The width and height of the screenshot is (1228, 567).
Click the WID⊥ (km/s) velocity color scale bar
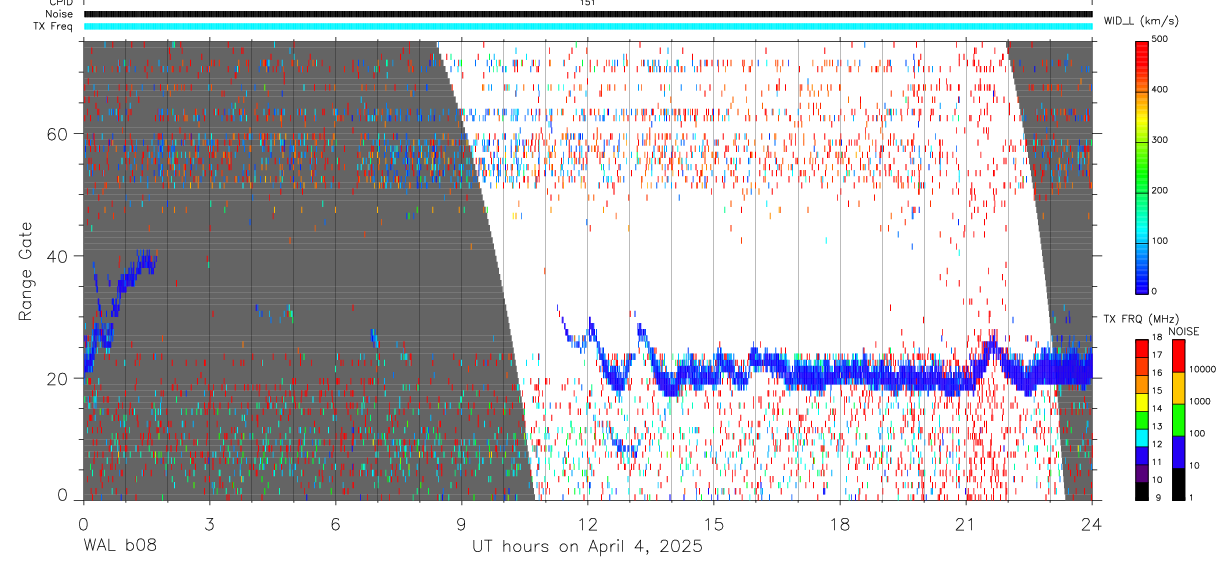tap(1141, 166)
